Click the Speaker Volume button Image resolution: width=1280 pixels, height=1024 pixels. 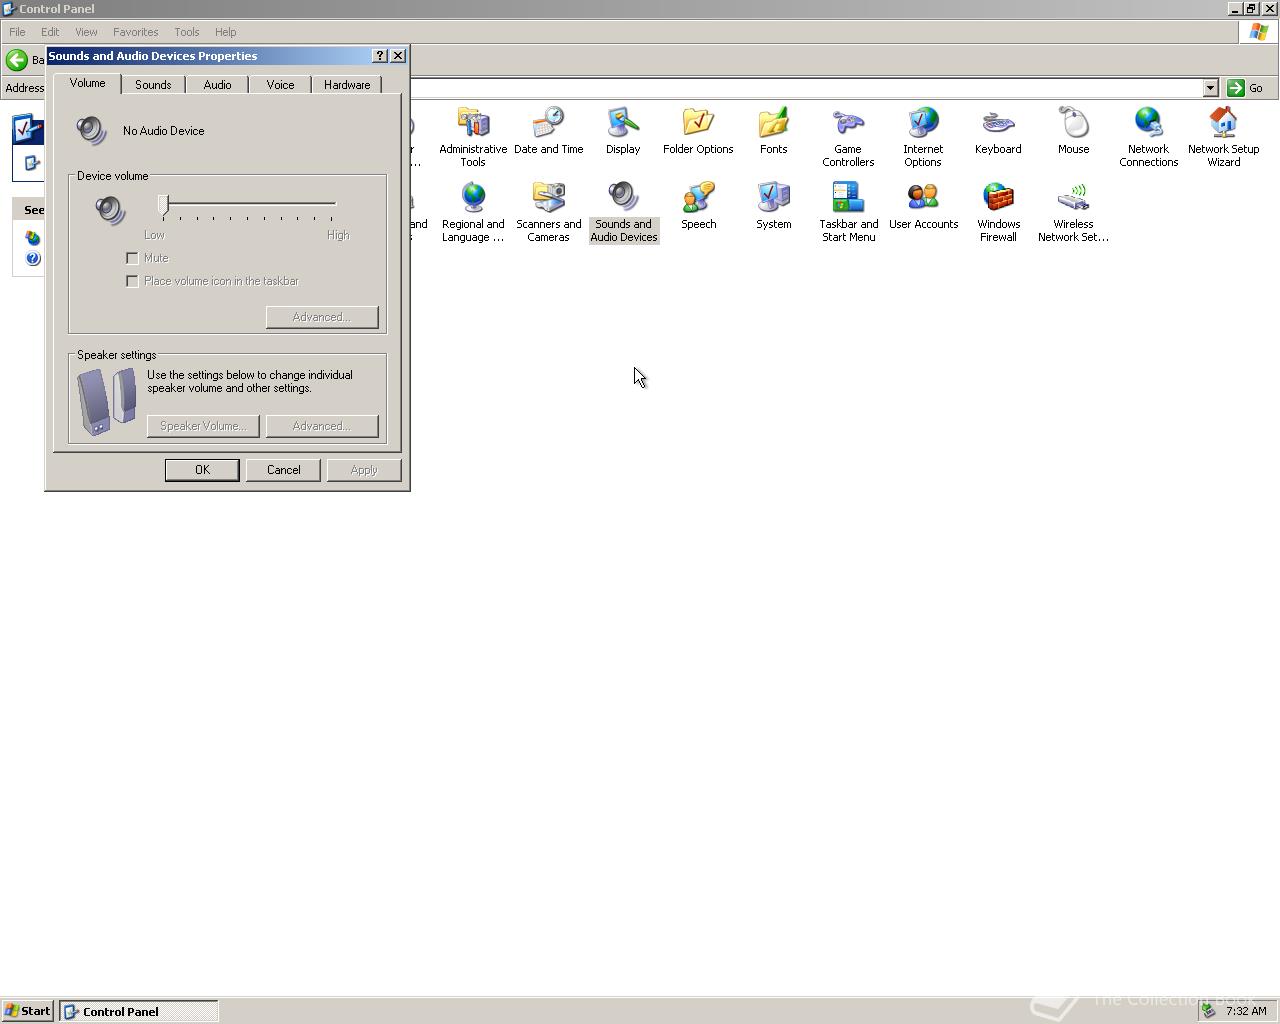tap(203, 426)
